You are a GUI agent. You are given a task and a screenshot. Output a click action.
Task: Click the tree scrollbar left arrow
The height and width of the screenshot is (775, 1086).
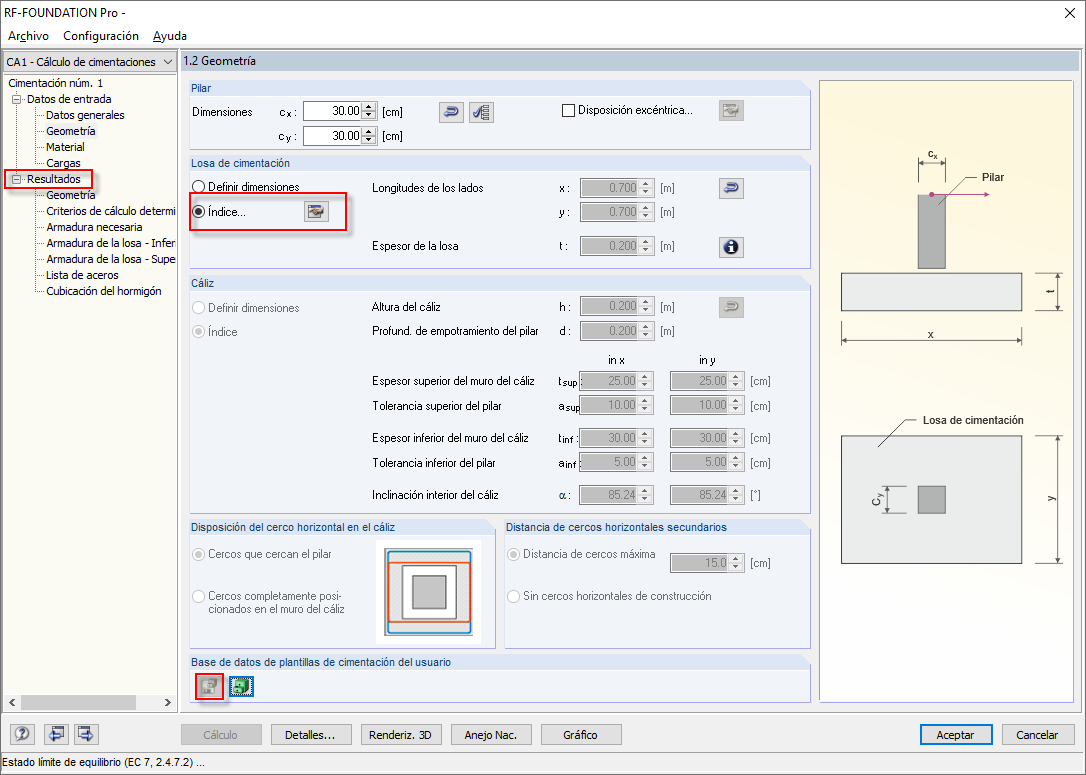pyautogui.click(x=12, y=702)
